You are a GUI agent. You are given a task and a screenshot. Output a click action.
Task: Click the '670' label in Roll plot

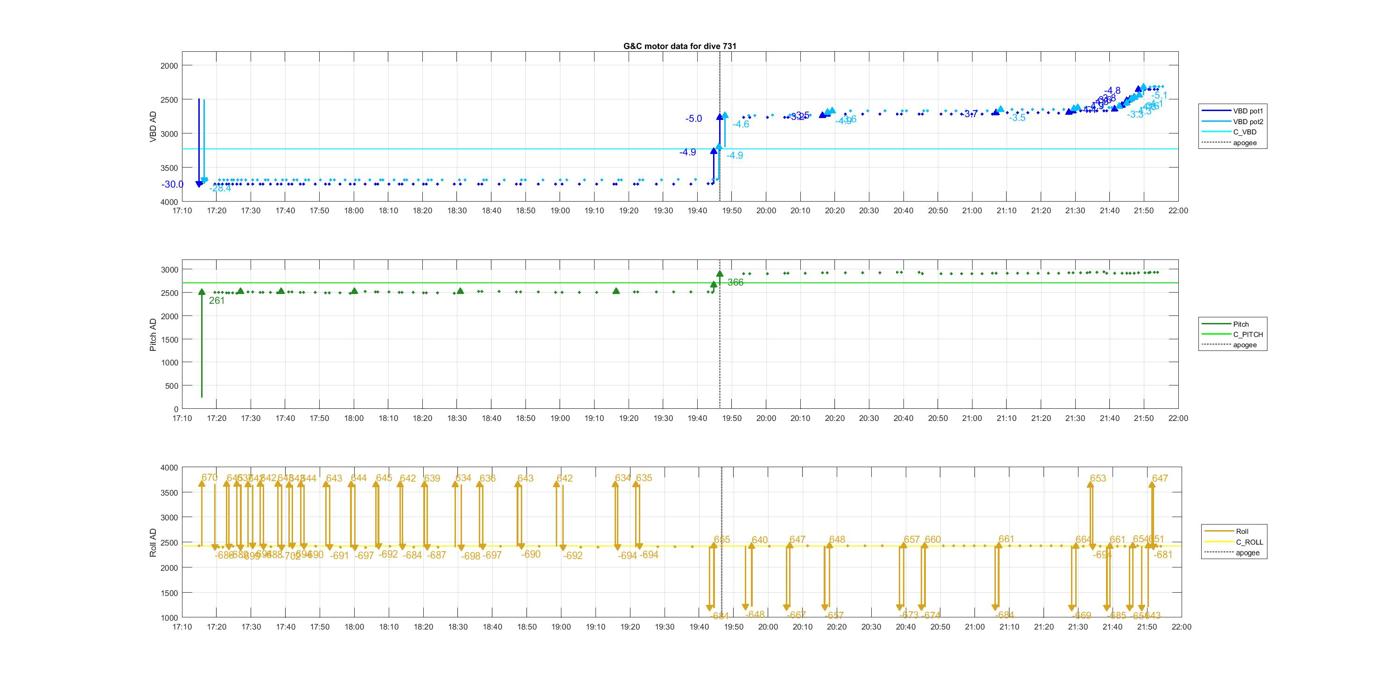pos(209,478)
